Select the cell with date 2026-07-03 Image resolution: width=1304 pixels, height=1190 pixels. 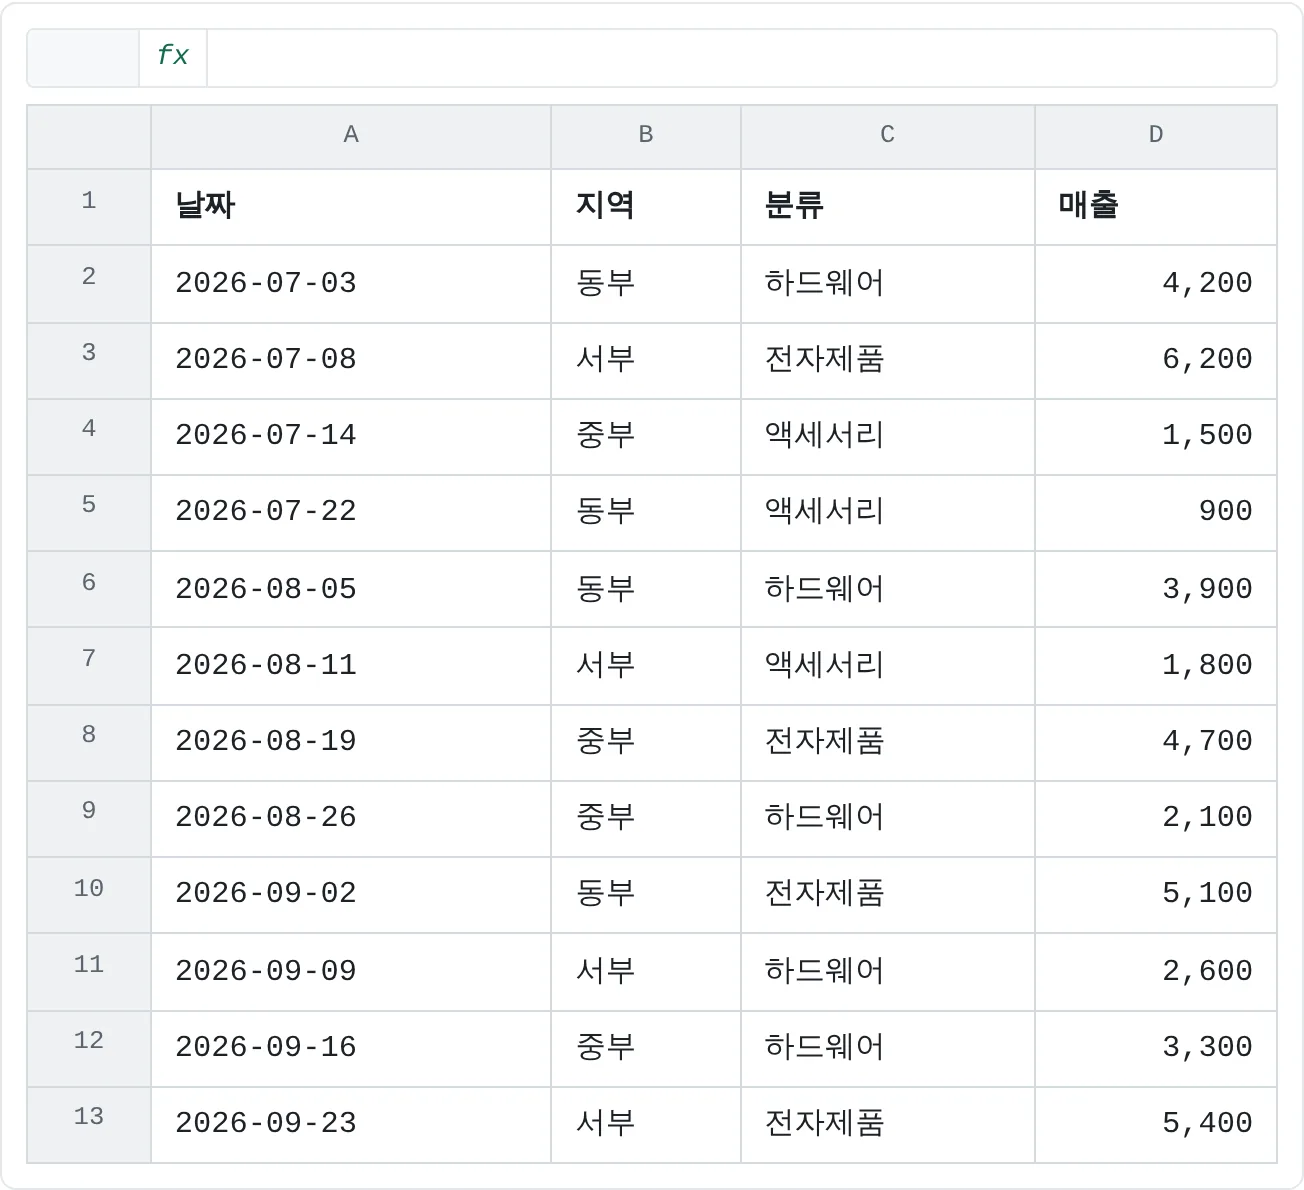351,284
